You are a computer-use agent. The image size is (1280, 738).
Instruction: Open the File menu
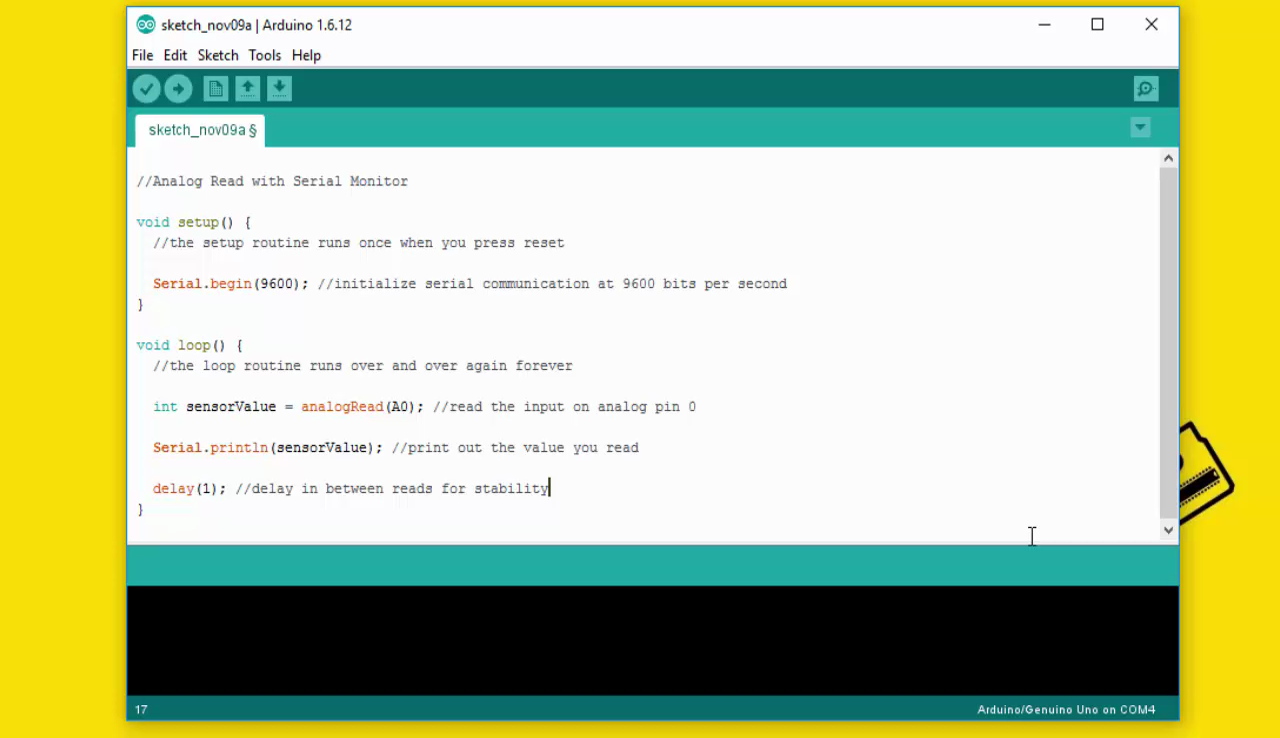click(143, 55)
